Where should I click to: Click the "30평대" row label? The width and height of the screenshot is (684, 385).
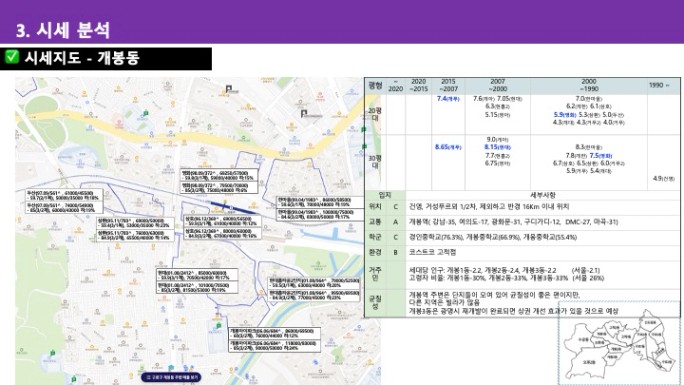pyautogui.click(x=375, y=162)
